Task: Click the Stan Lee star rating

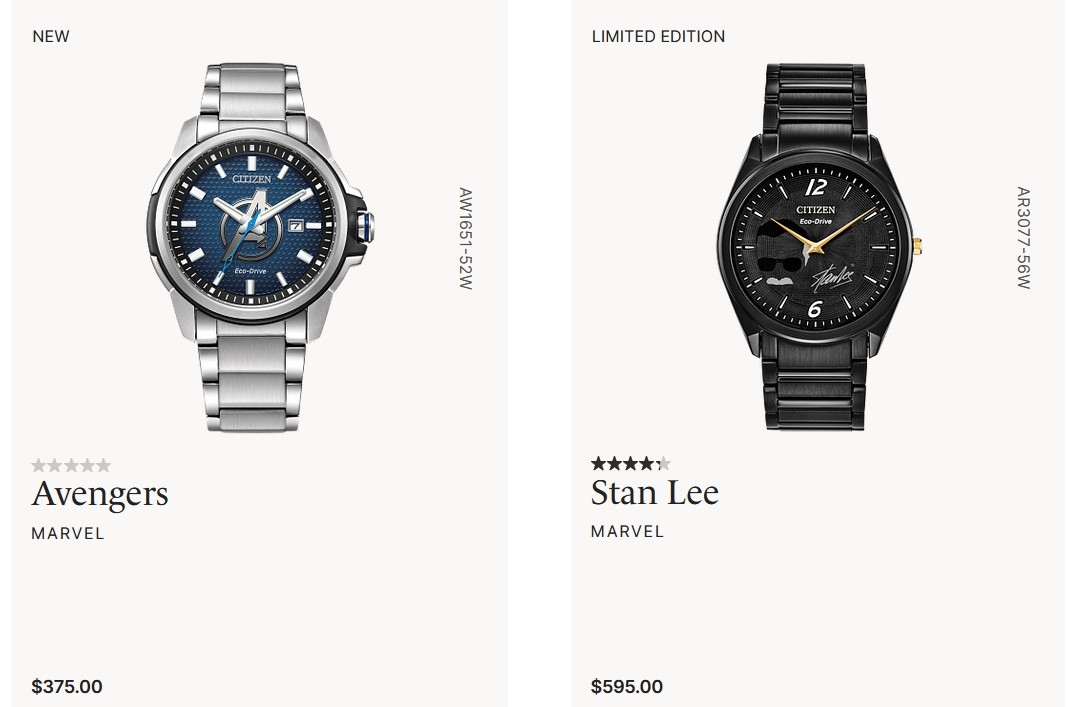Action: 631,464
